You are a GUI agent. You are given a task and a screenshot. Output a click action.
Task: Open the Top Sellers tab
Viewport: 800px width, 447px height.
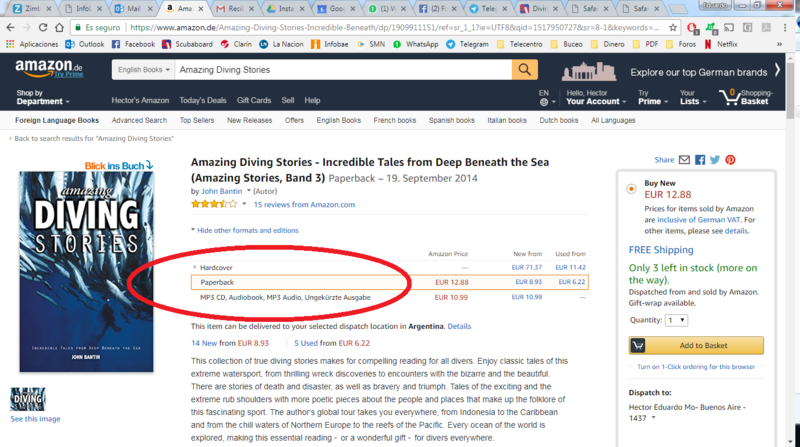coord(197,120)
